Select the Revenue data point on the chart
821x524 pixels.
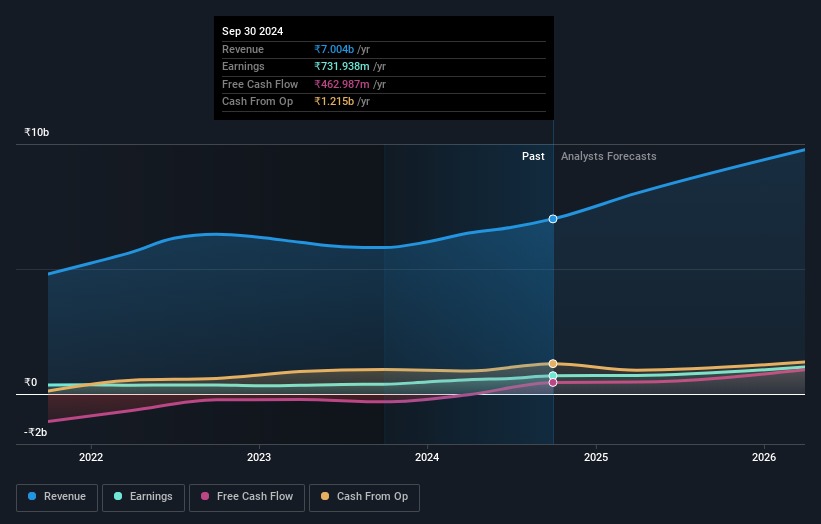tap(553, 219)
